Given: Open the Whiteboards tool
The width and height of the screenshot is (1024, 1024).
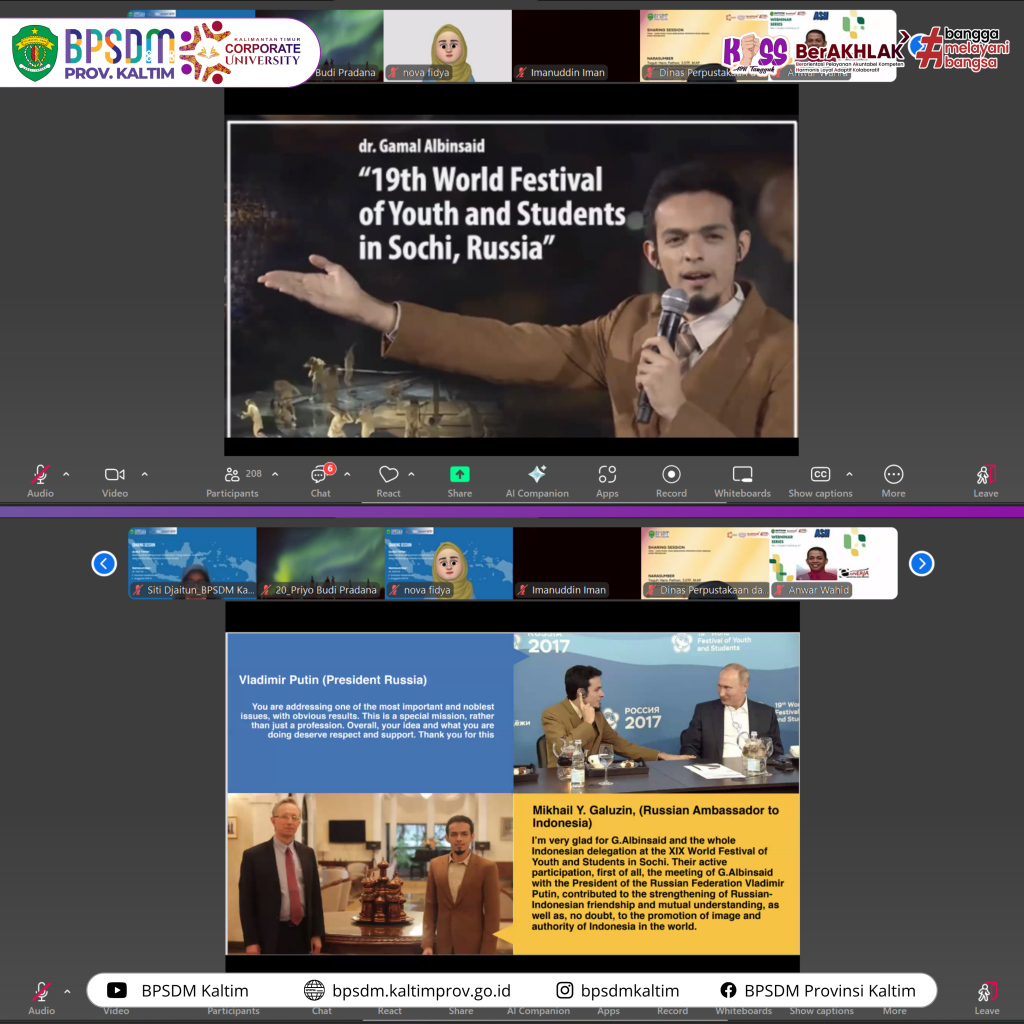Looking at the screenshot, I should (743, 481).
